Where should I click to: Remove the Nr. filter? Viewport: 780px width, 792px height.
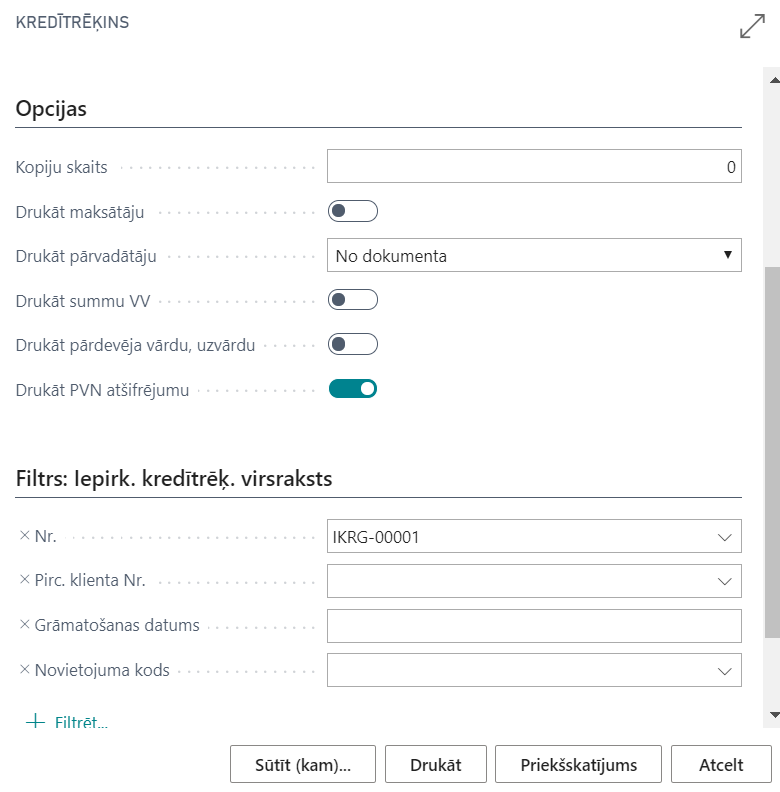(24, 535)
